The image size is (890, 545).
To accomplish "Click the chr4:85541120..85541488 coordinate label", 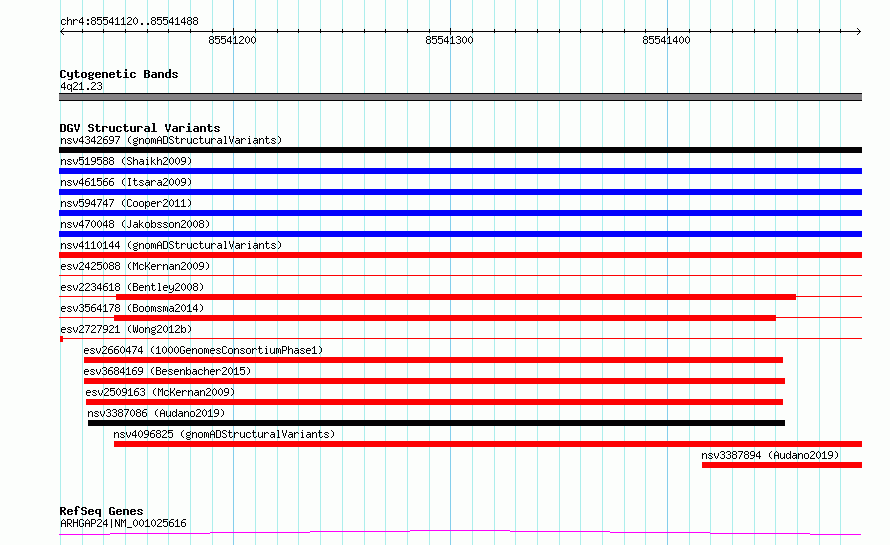I will (129, 22).
